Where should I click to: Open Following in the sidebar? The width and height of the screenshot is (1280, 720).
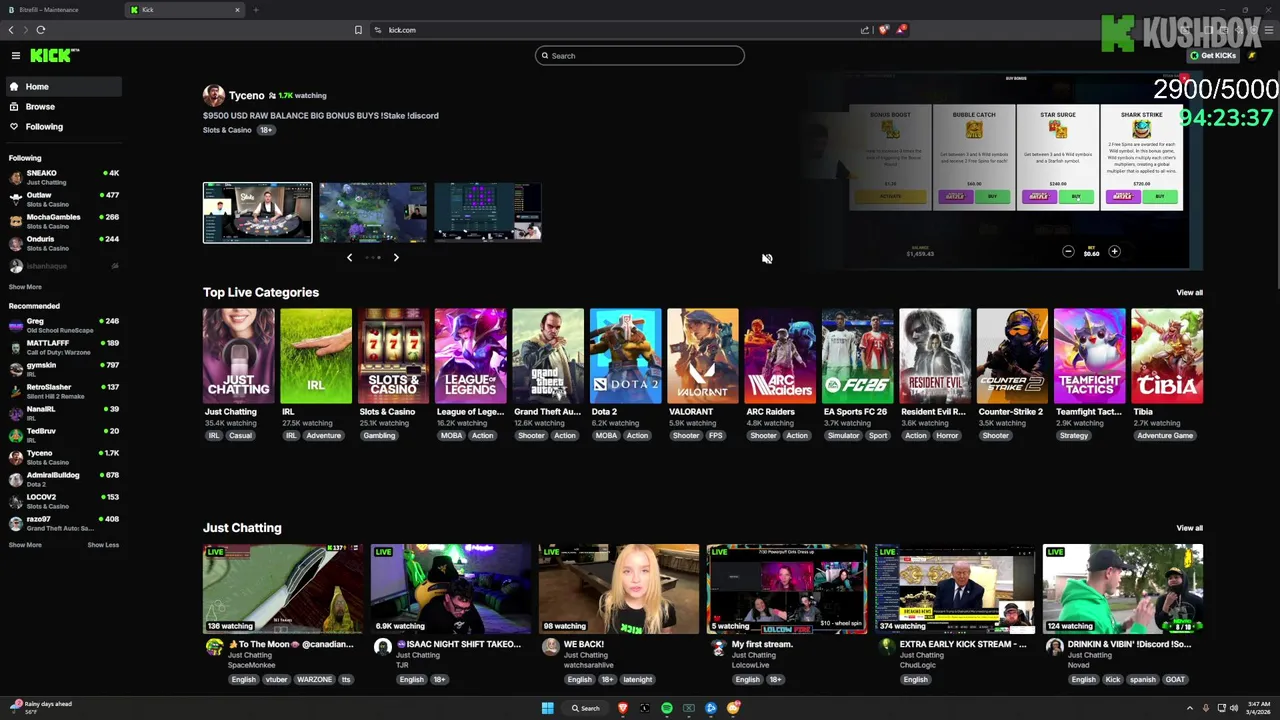click(63, 127)
